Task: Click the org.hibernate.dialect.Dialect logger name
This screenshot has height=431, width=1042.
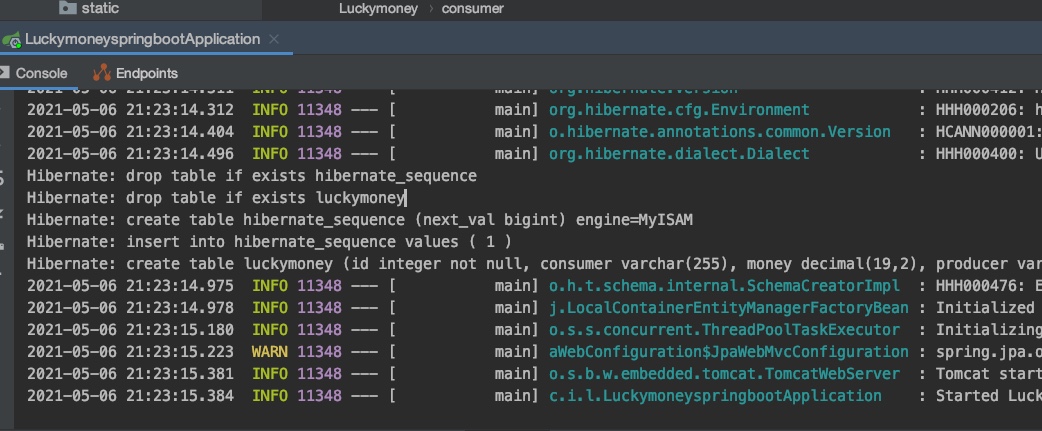Action: (x=679, y=154)
